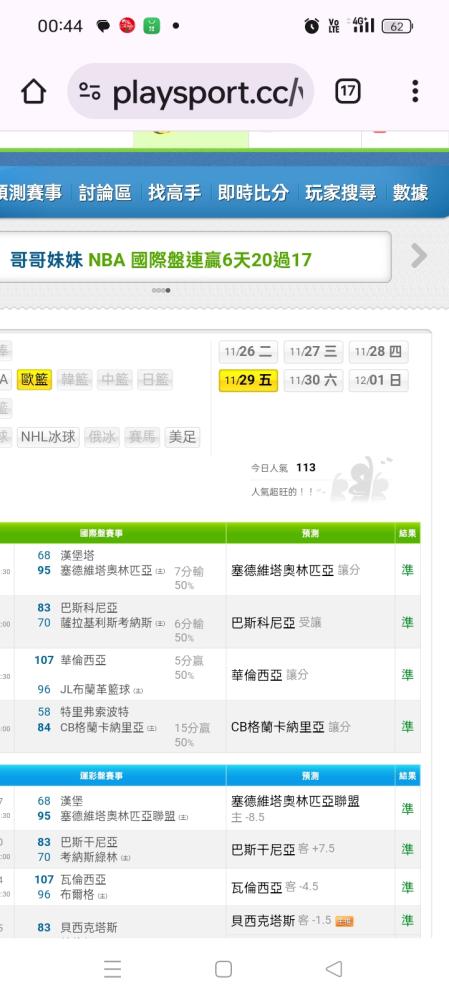Tap the battery indicator showing 62
The width and height of the screenshot is (449, 1000).
pyautogui.click(x=397, y=26)
